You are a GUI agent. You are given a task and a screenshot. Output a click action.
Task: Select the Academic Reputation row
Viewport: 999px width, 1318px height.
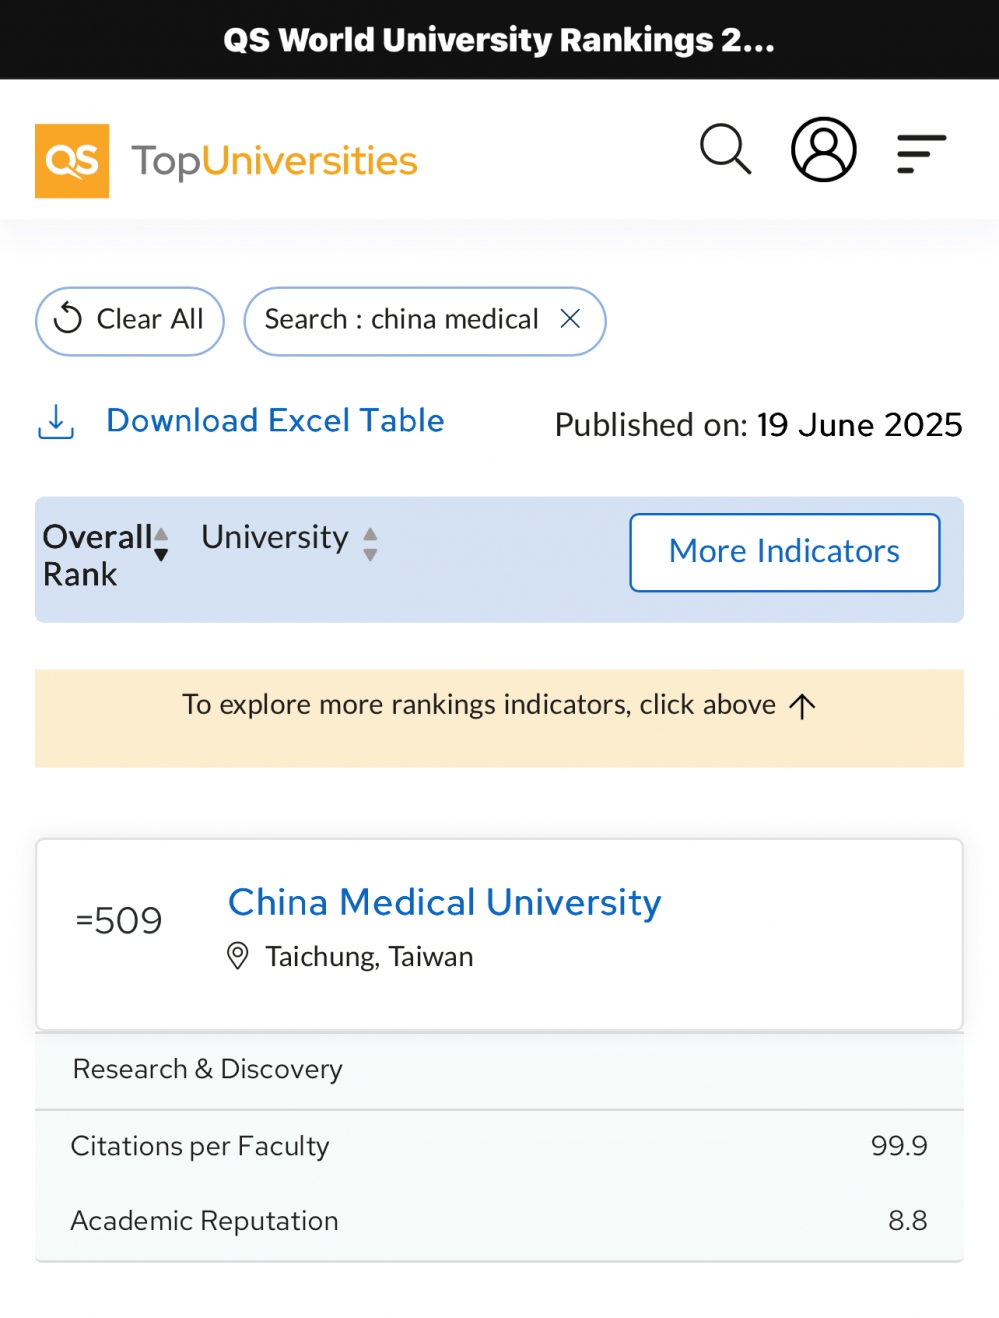(498, 1221)
